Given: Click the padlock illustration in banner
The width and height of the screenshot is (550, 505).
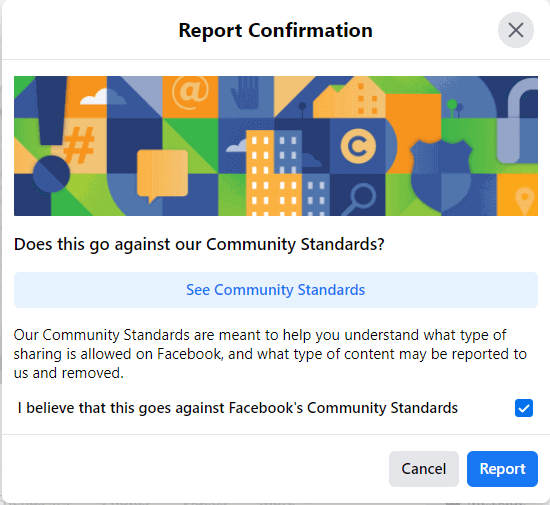Looking at the screenshot, I should coord(517,121).
